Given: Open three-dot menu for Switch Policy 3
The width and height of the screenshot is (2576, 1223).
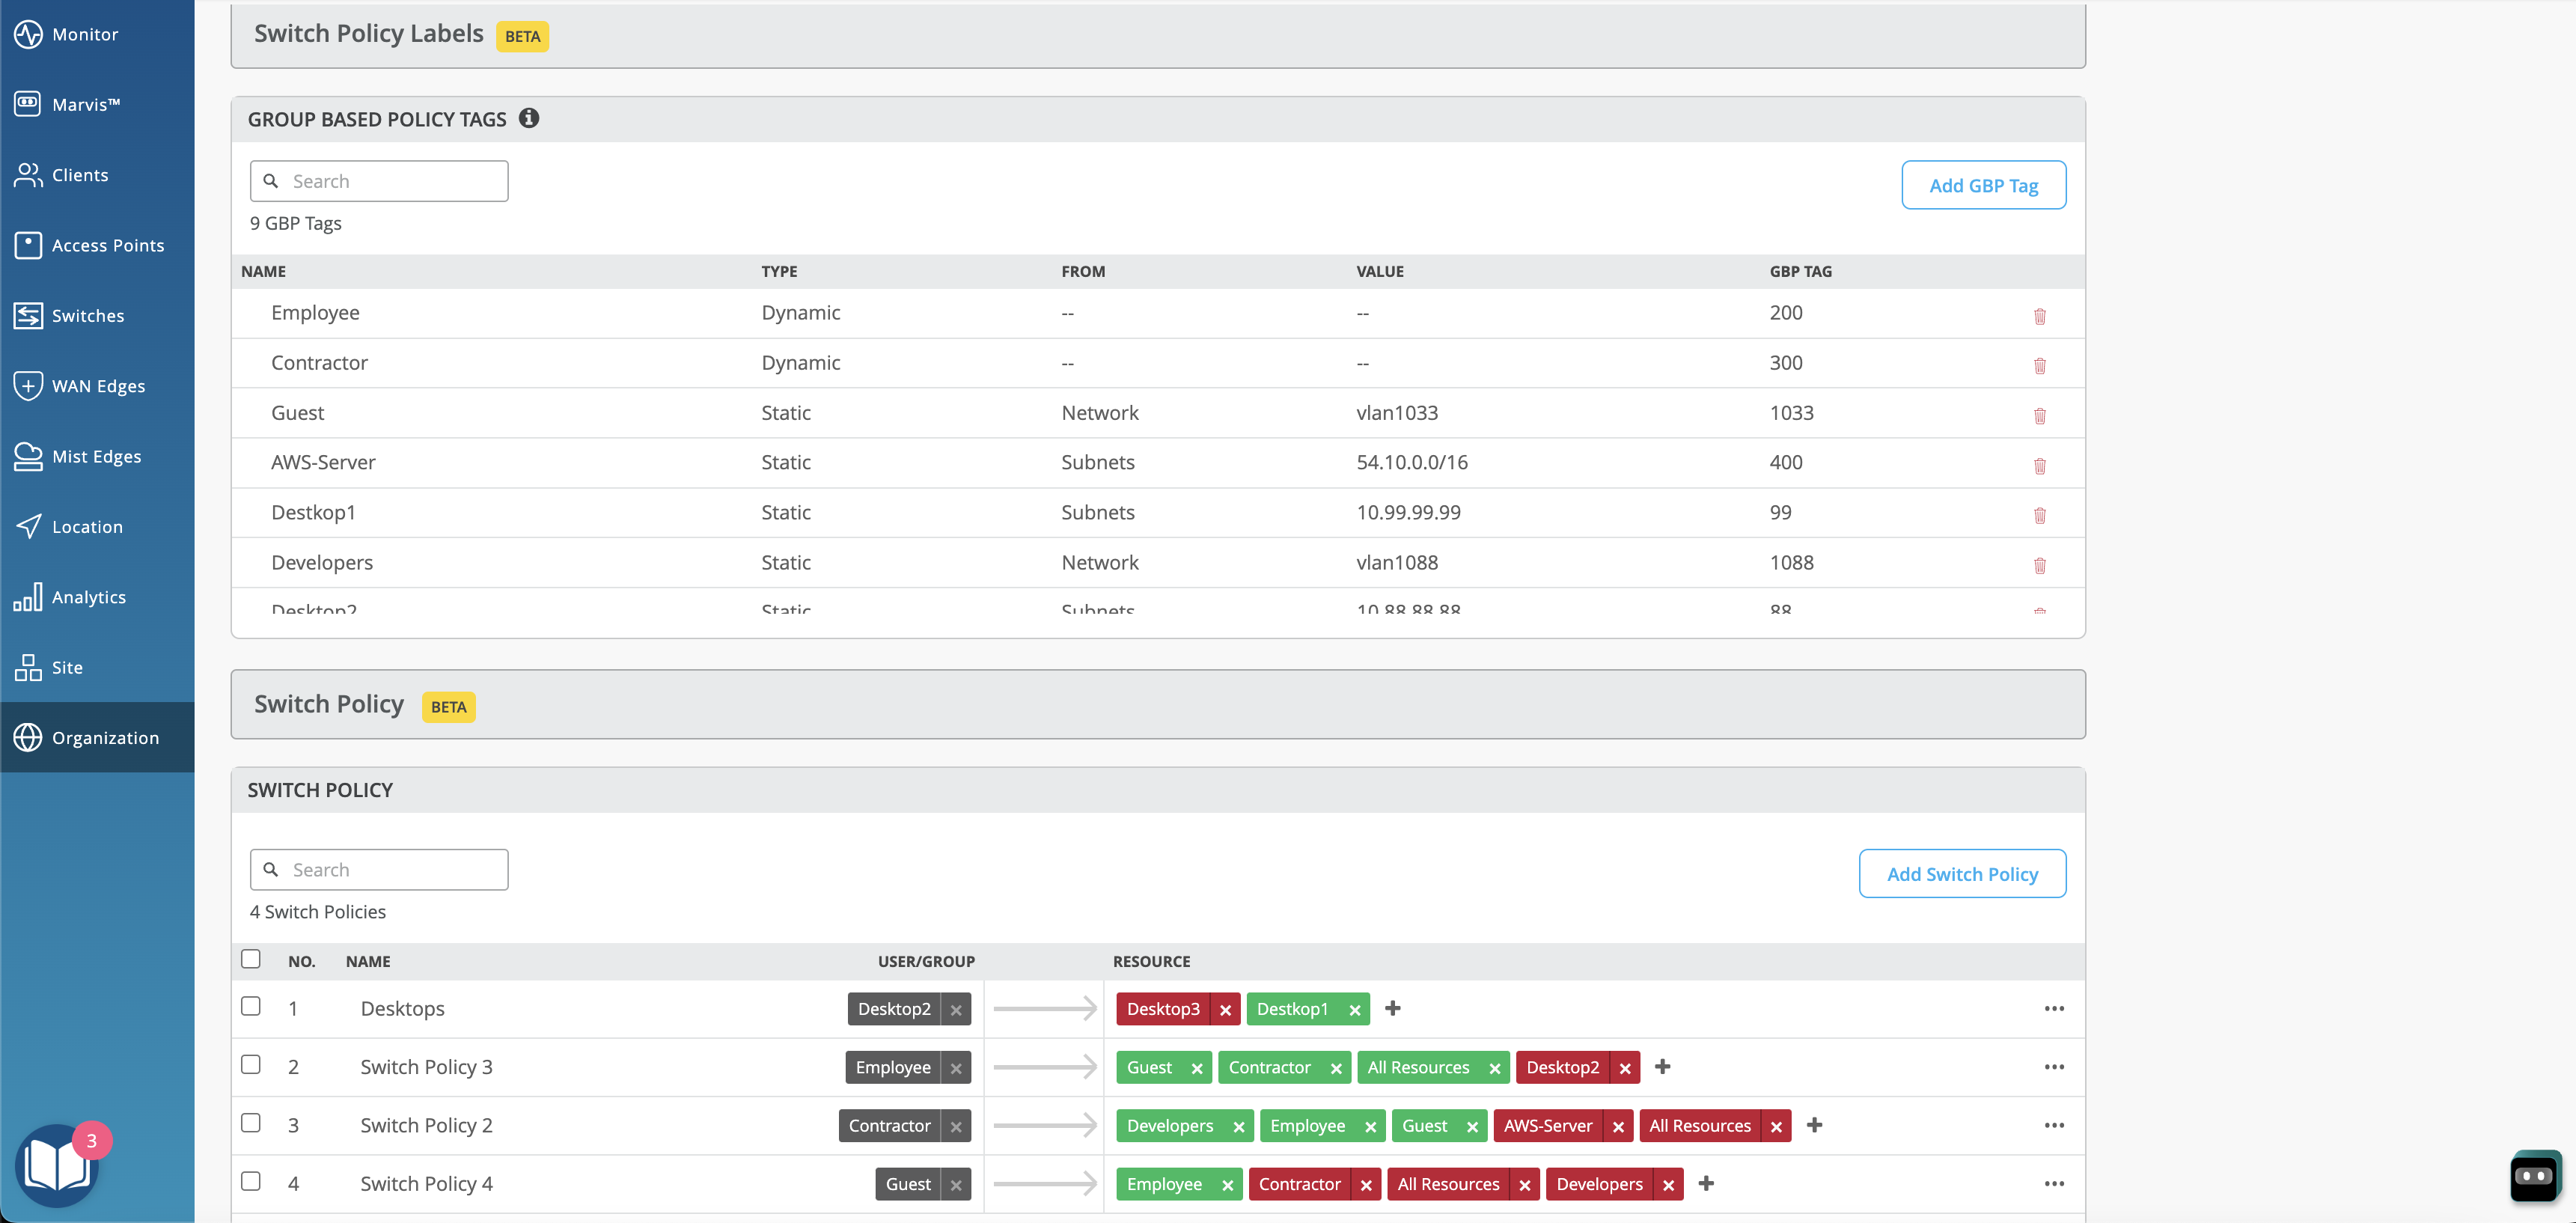Looking at the screenshot, I should point(2054,1067).
